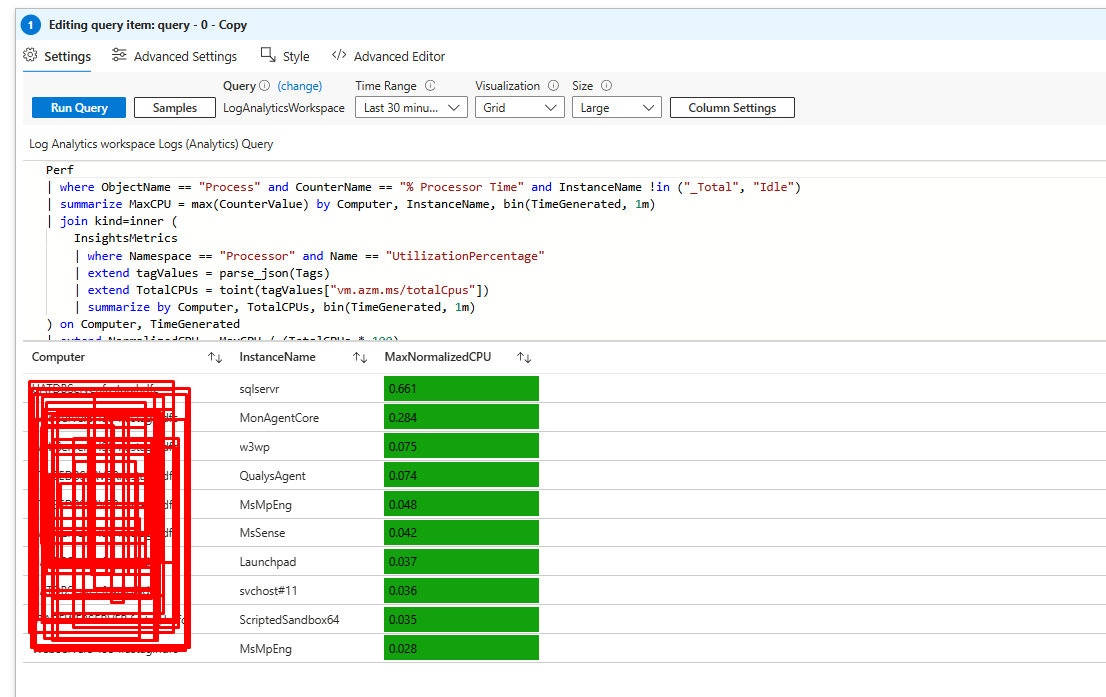Sort by the Computer column arrows
1106x697 pixels.
click(x=215, y=358)
